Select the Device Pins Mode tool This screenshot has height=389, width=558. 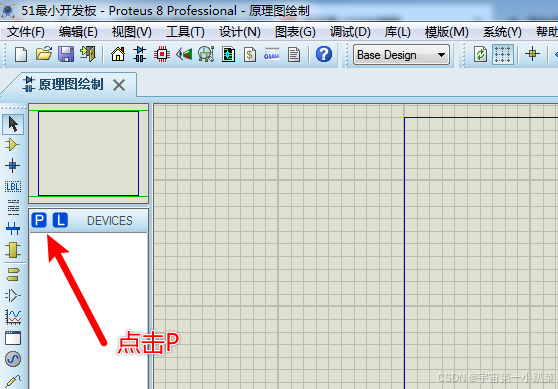click(x=13, y=295)
